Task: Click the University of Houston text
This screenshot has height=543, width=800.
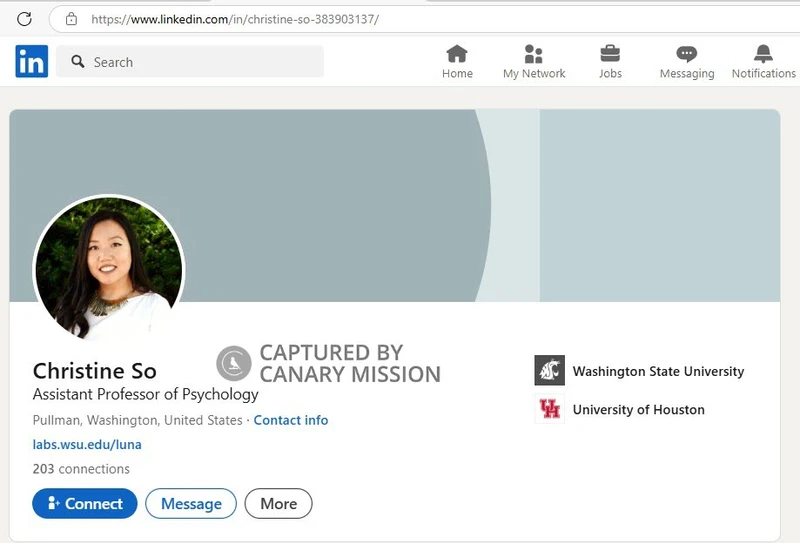Action: coord(638,409)
